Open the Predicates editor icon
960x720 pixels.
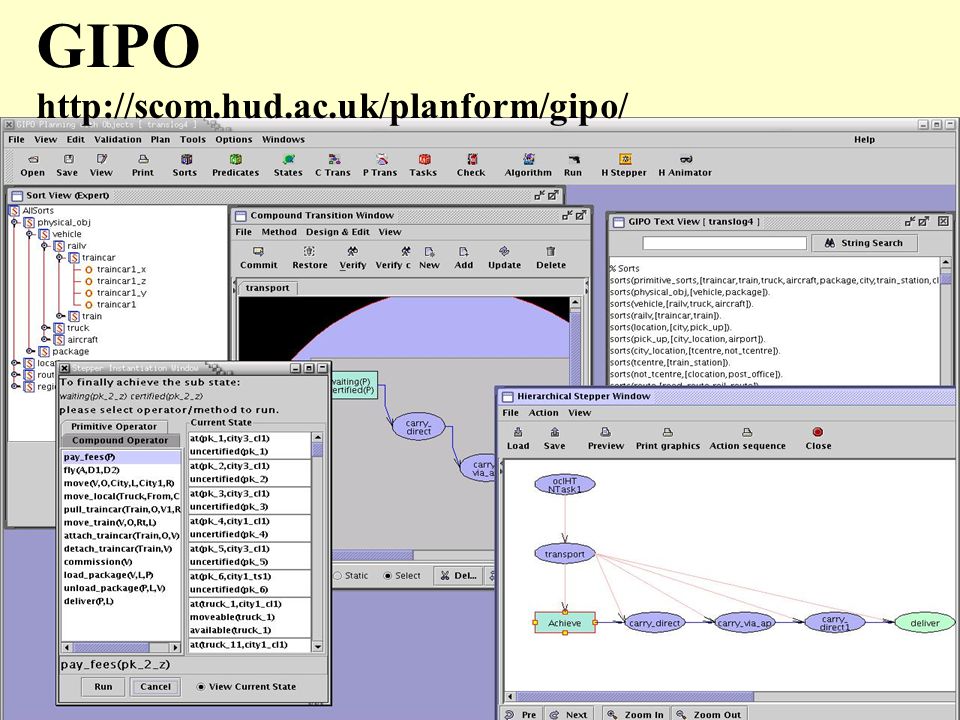[x=236, y=165]
